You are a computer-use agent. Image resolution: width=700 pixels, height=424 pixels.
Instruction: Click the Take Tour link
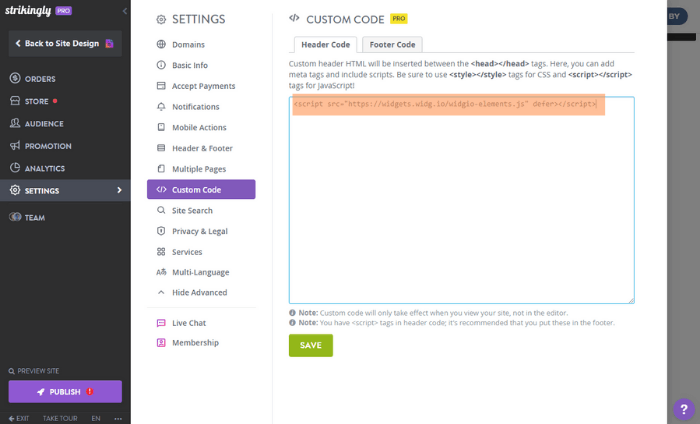(60, 419)
